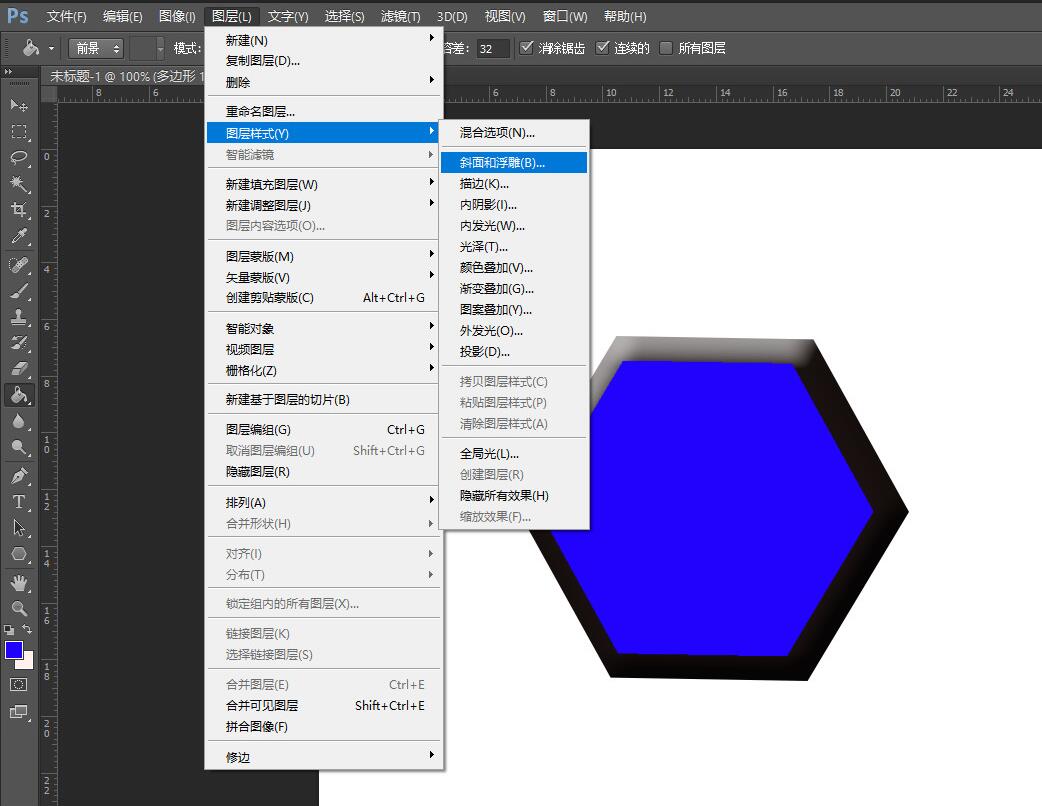Enable the 所有图层 checkbox

[x=664, y=47]
